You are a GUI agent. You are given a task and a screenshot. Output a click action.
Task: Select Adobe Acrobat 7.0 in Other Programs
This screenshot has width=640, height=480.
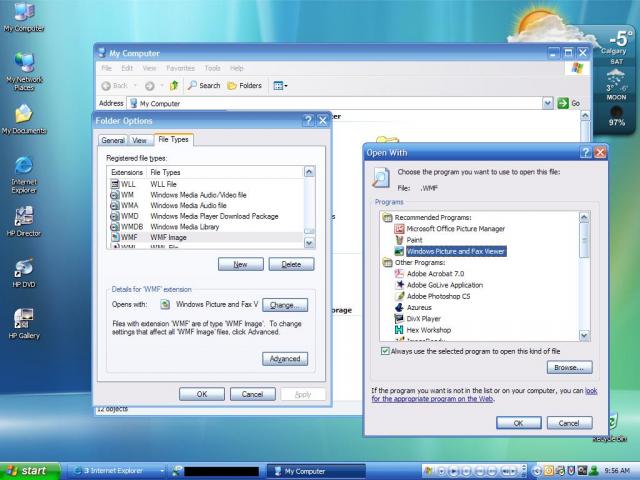[x=429, y=273]
